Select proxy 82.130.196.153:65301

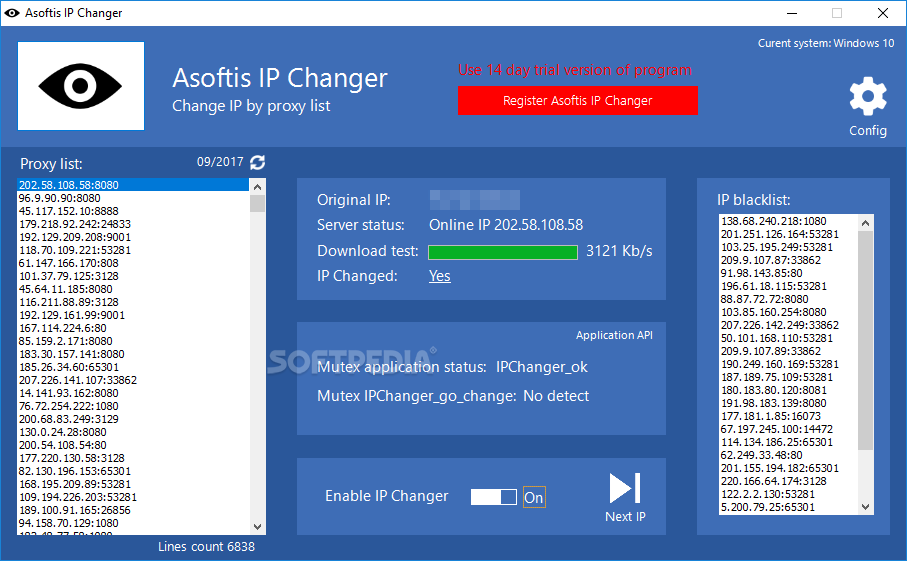(133, 471)
